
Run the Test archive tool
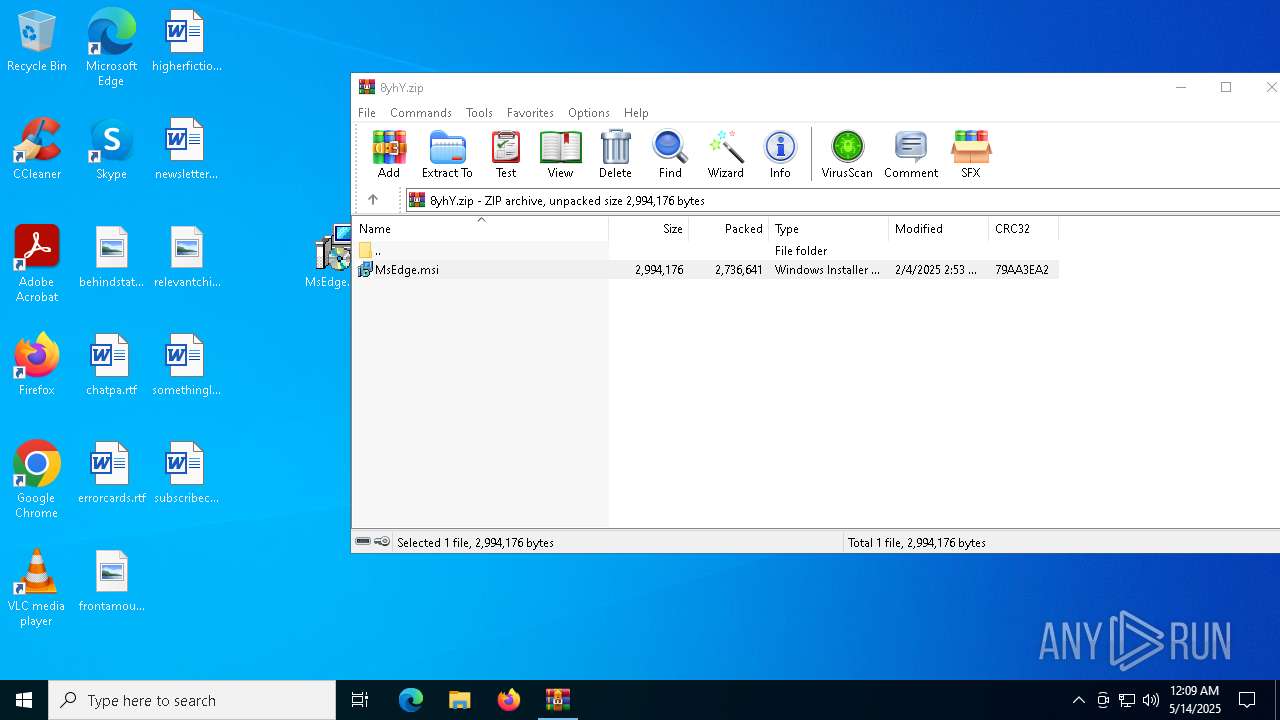(x=506, y=154)
